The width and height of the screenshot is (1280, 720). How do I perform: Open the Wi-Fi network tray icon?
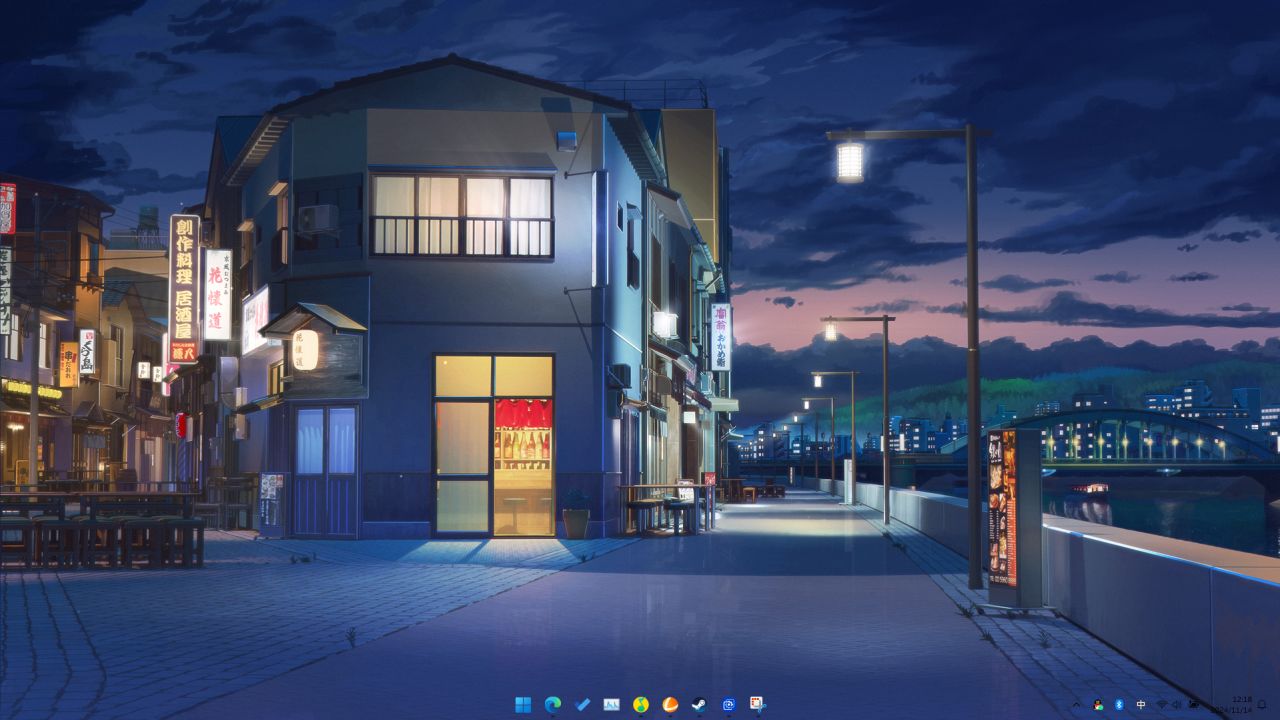tap(1162, 704)
